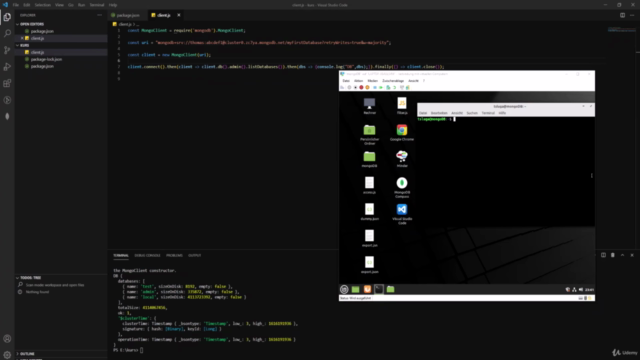Click line 7 of the code editor
This screenshot has height=360, width=640.
(x=285, y=67)
